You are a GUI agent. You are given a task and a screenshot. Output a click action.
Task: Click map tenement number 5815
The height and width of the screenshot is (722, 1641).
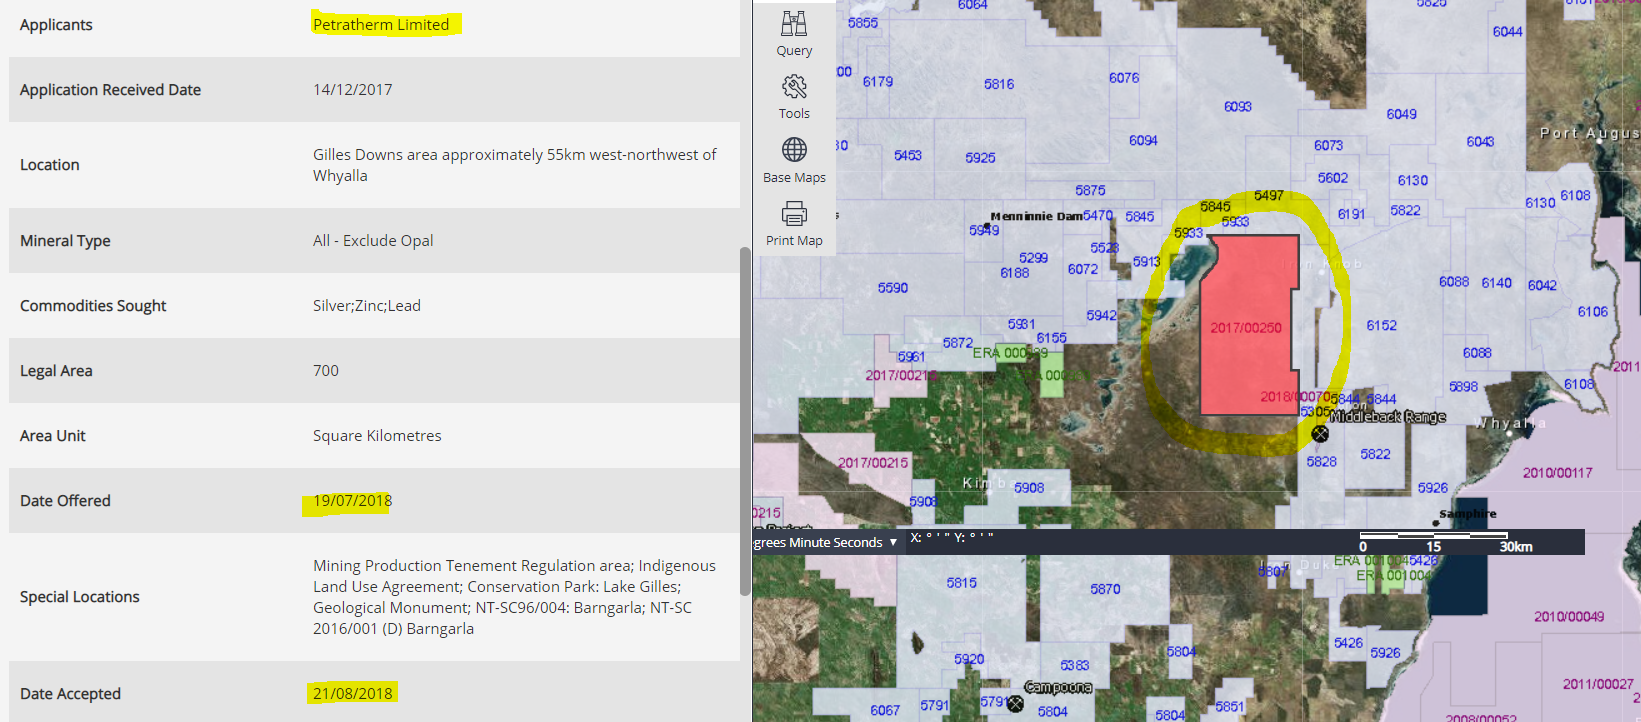962,582
